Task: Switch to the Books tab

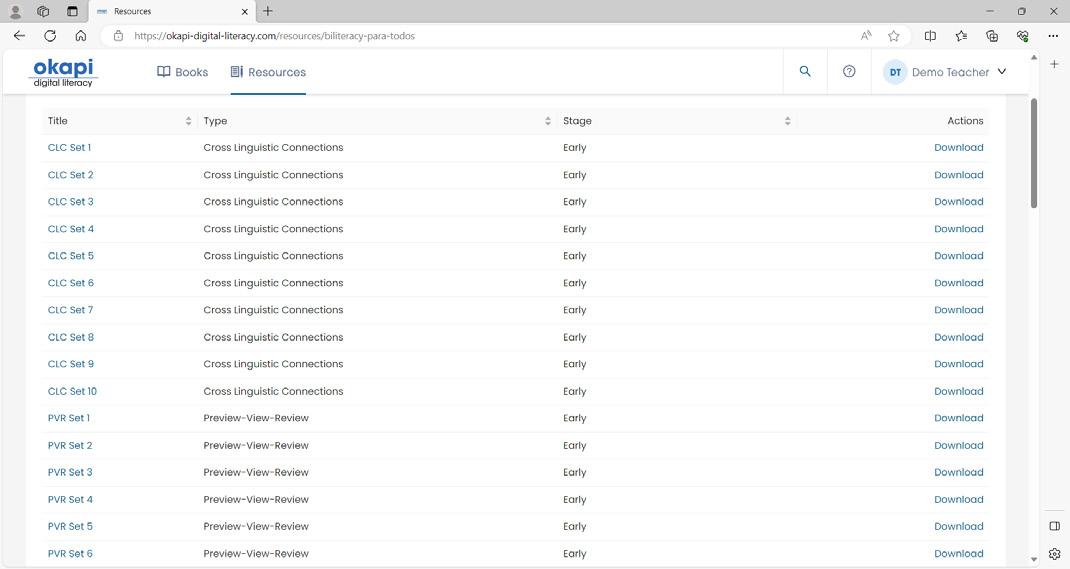Action: click(x=182, y=72)
